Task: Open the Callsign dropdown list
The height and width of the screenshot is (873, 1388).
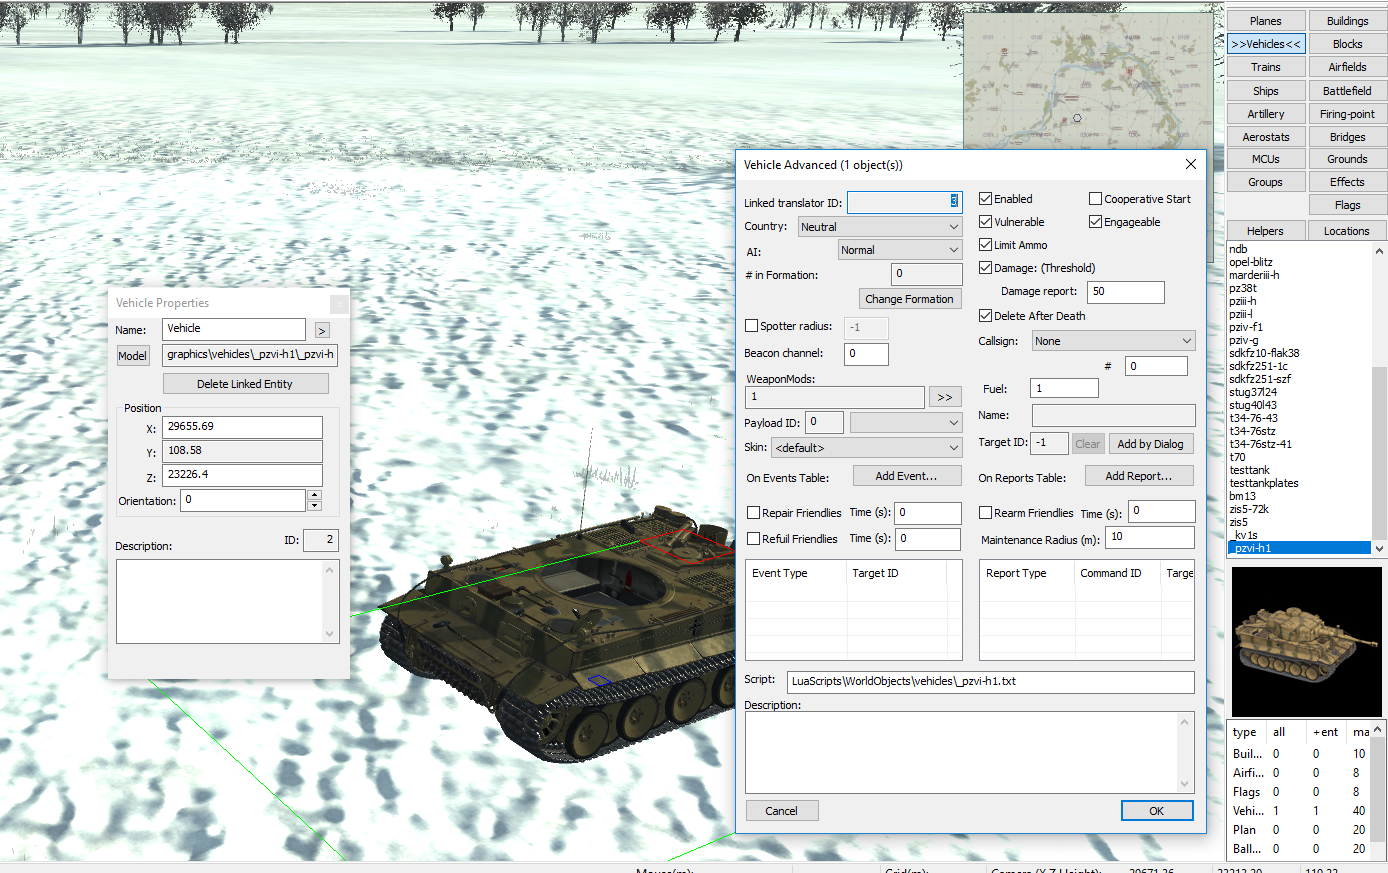Action: (1113, 341)
